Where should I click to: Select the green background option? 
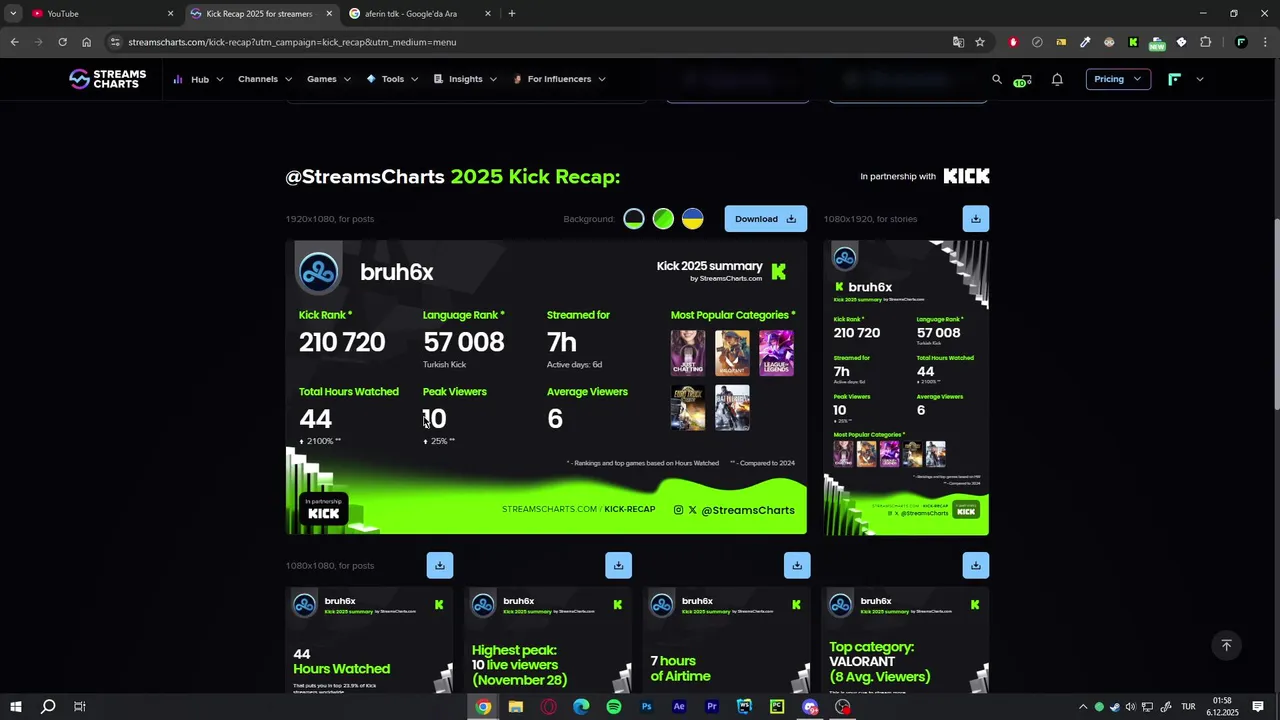(663, 219)
